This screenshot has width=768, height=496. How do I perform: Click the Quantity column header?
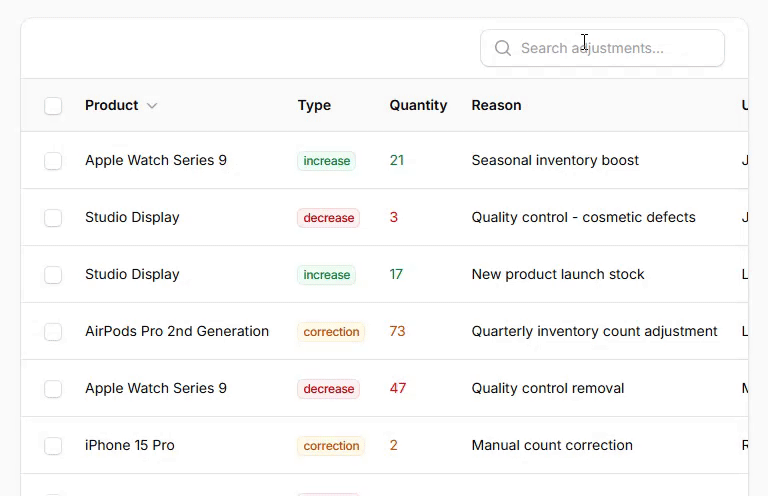418,105
